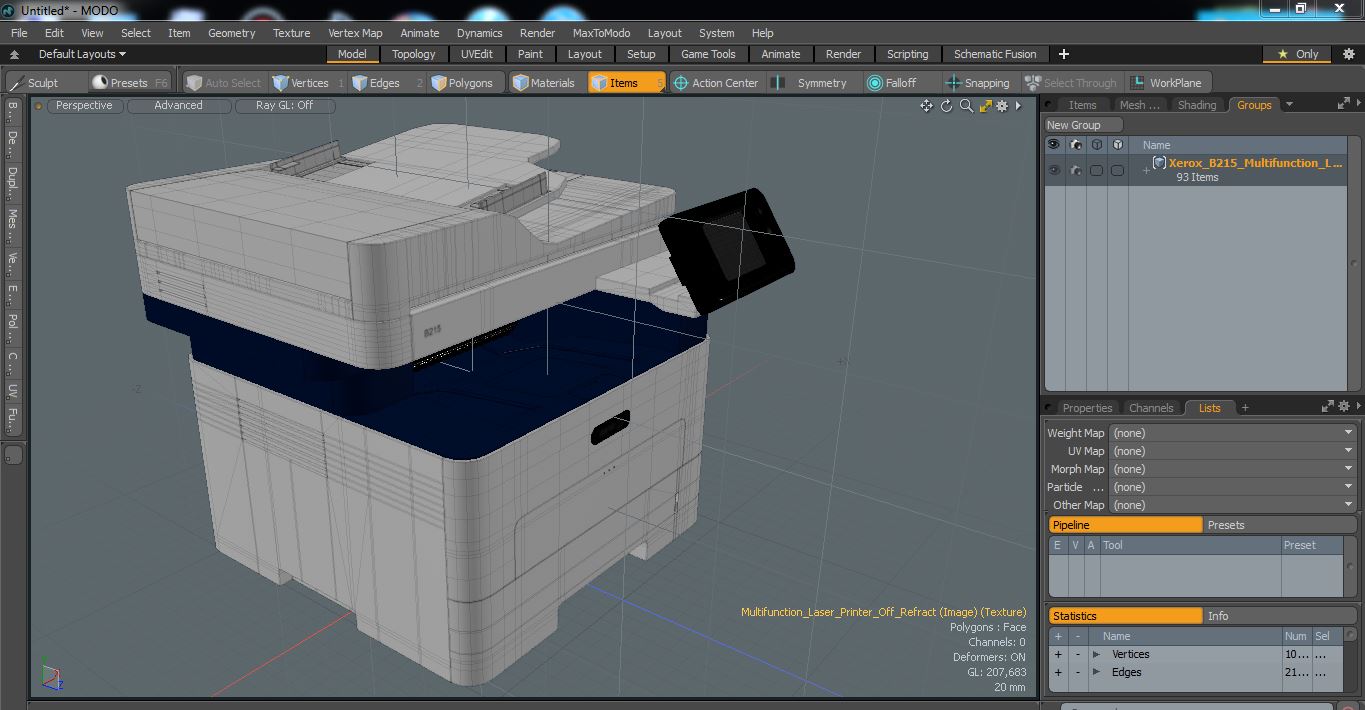
Task: Open the Morph Map dropdown
Action: coord(1232,469)
